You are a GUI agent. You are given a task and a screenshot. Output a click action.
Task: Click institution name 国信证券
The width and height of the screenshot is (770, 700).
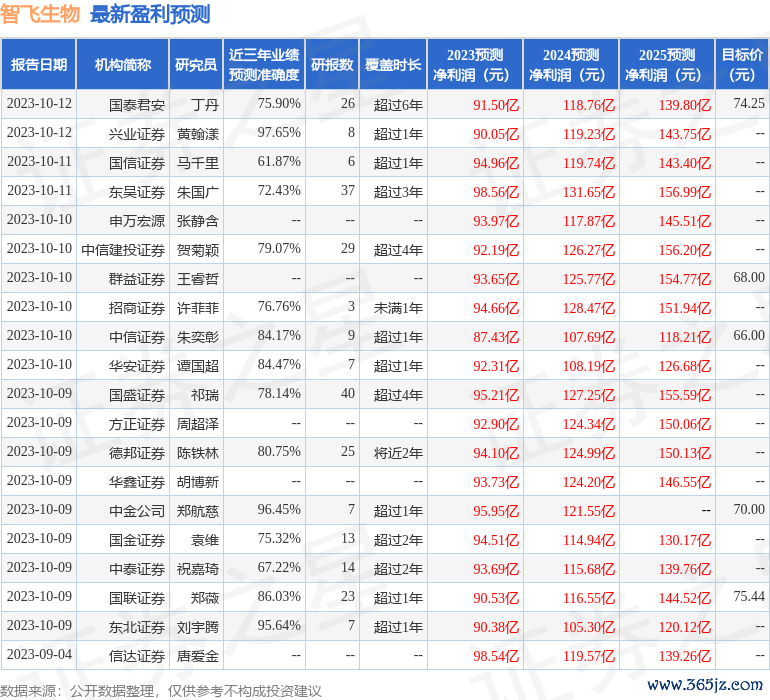click(137, 163)
